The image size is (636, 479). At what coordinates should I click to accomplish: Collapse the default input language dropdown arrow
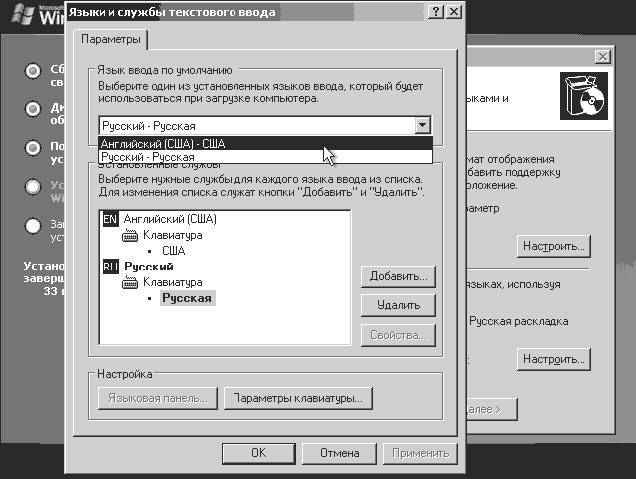point(423,125)
